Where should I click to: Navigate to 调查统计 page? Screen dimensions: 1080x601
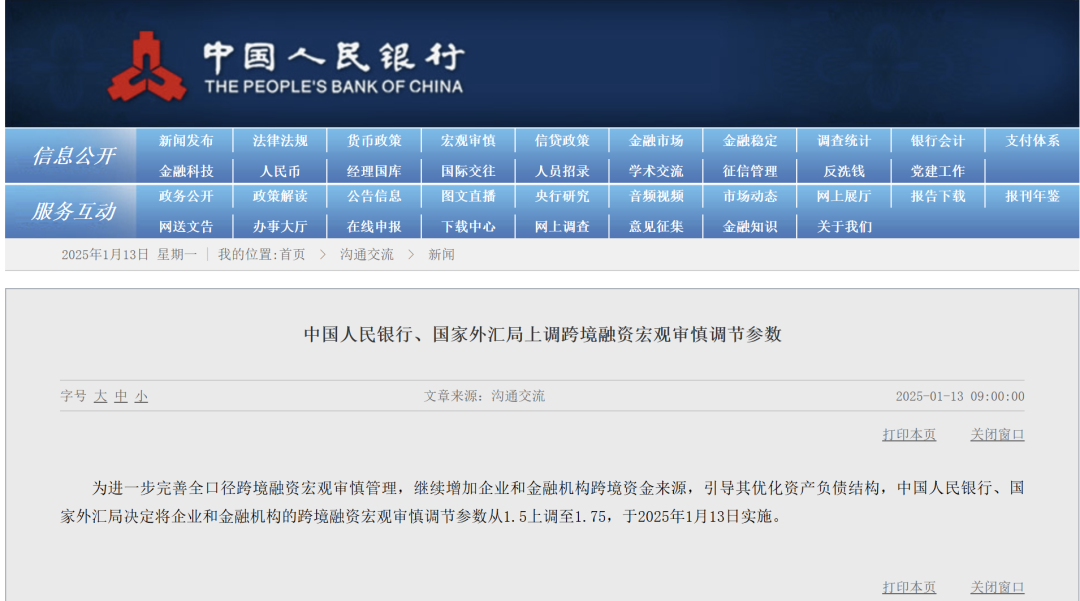844,141
